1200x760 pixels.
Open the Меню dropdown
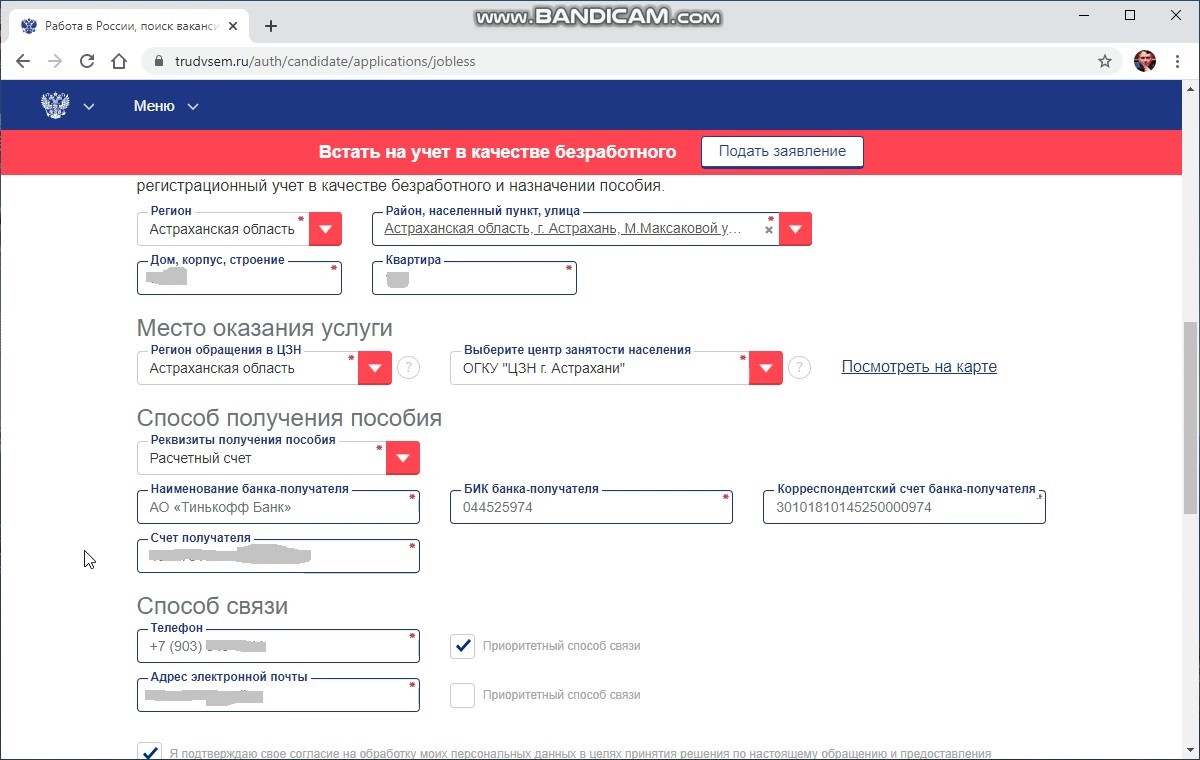click(x=166, y=106)
